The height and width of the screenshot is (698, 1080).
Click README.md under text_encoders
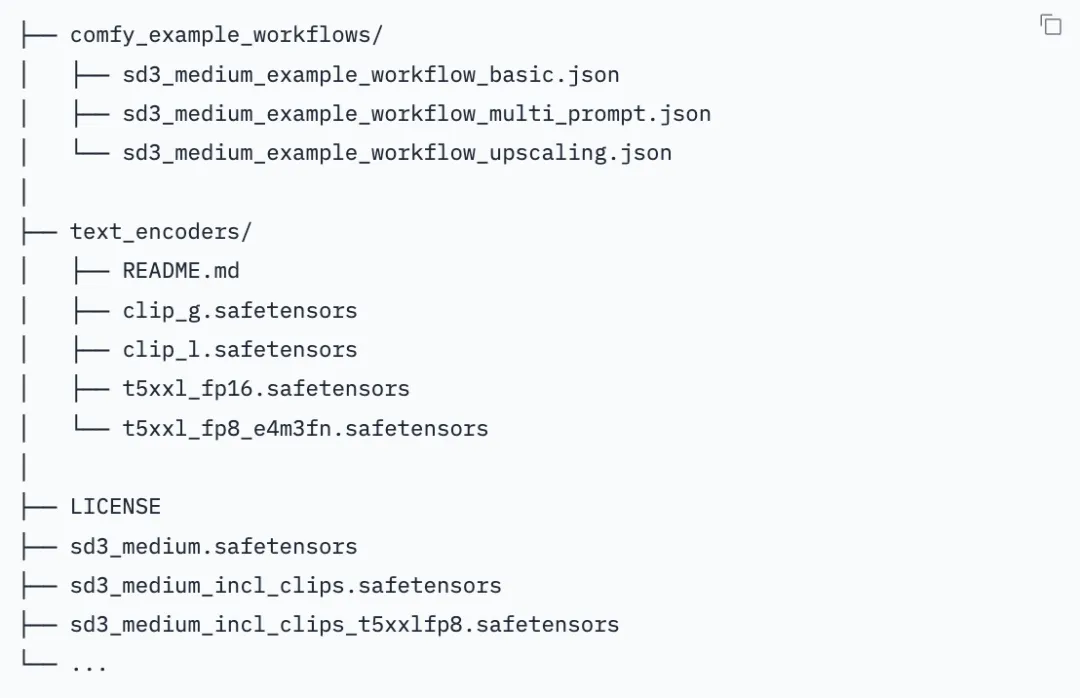coord(181,271)
